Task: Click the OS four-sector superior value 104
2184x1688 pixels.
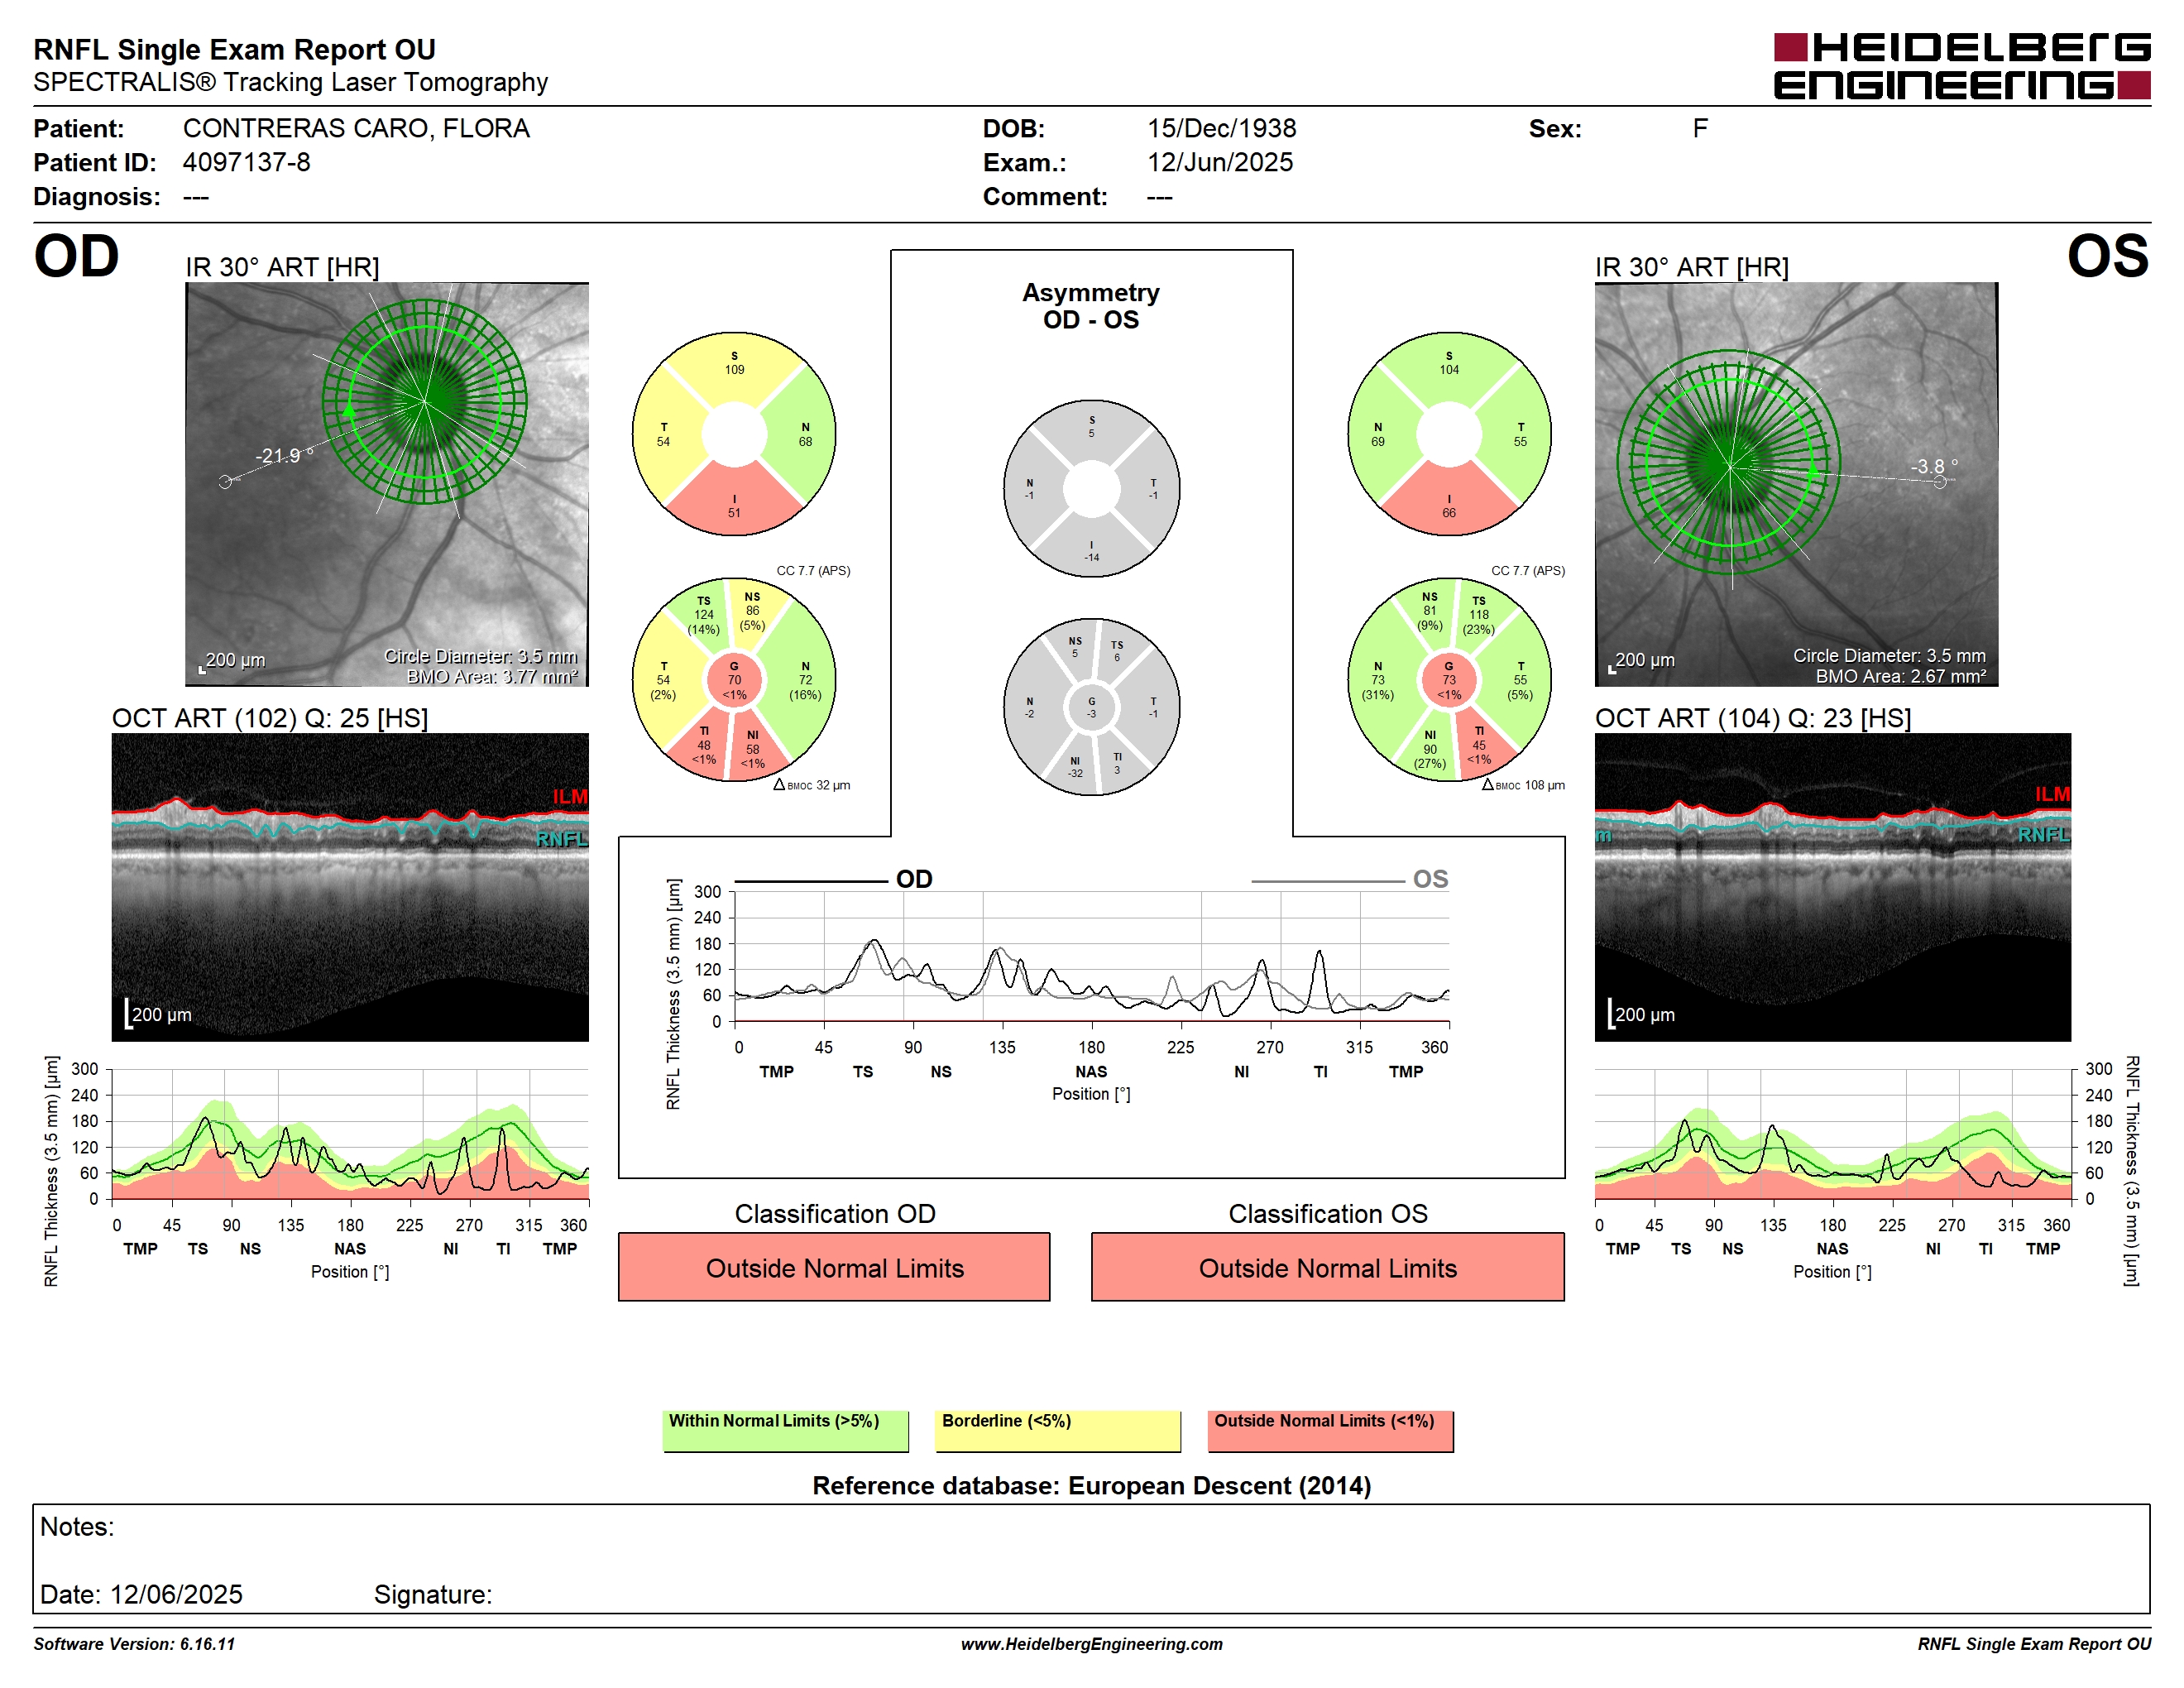Action: [1449, 369]
